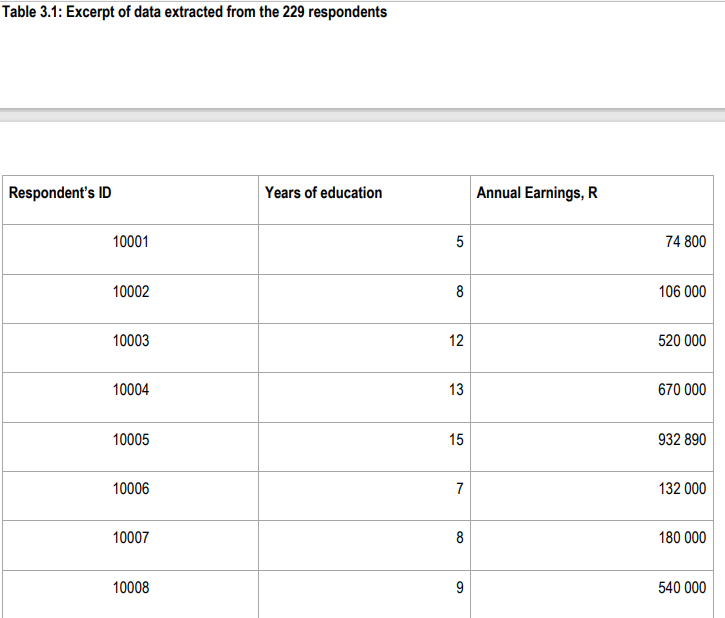Click annual earnings value 520 000

point(682,341)
